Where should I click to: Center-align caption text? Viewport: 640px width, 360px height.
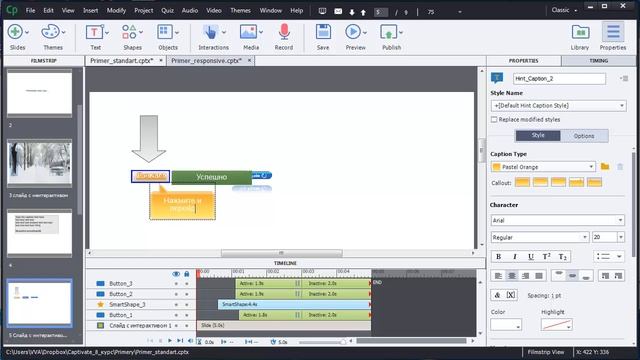coord(511,276)
